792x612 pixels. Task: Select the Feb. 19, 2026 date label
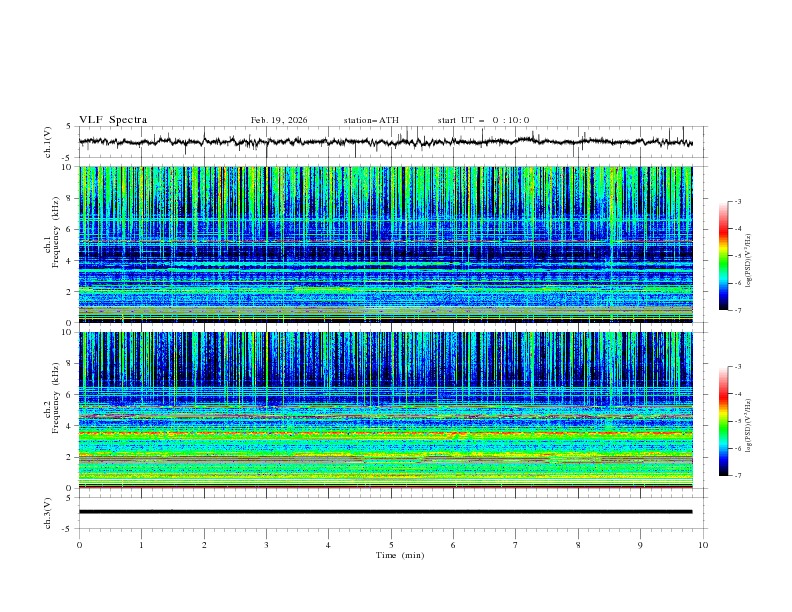pyautogui.click(x=279, y=120)
